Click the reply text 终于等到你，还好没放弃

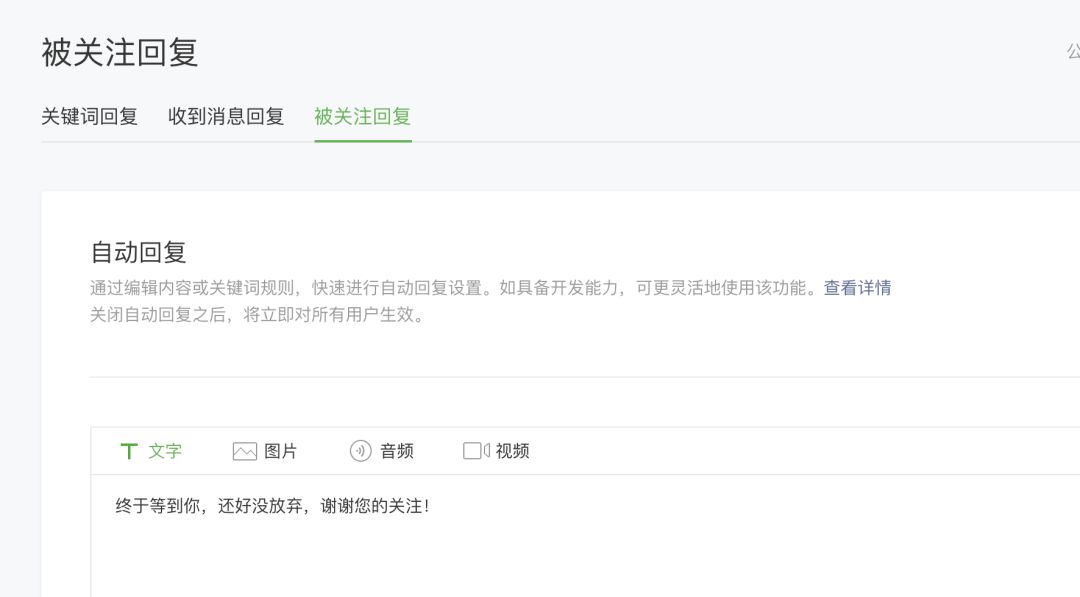209,506
